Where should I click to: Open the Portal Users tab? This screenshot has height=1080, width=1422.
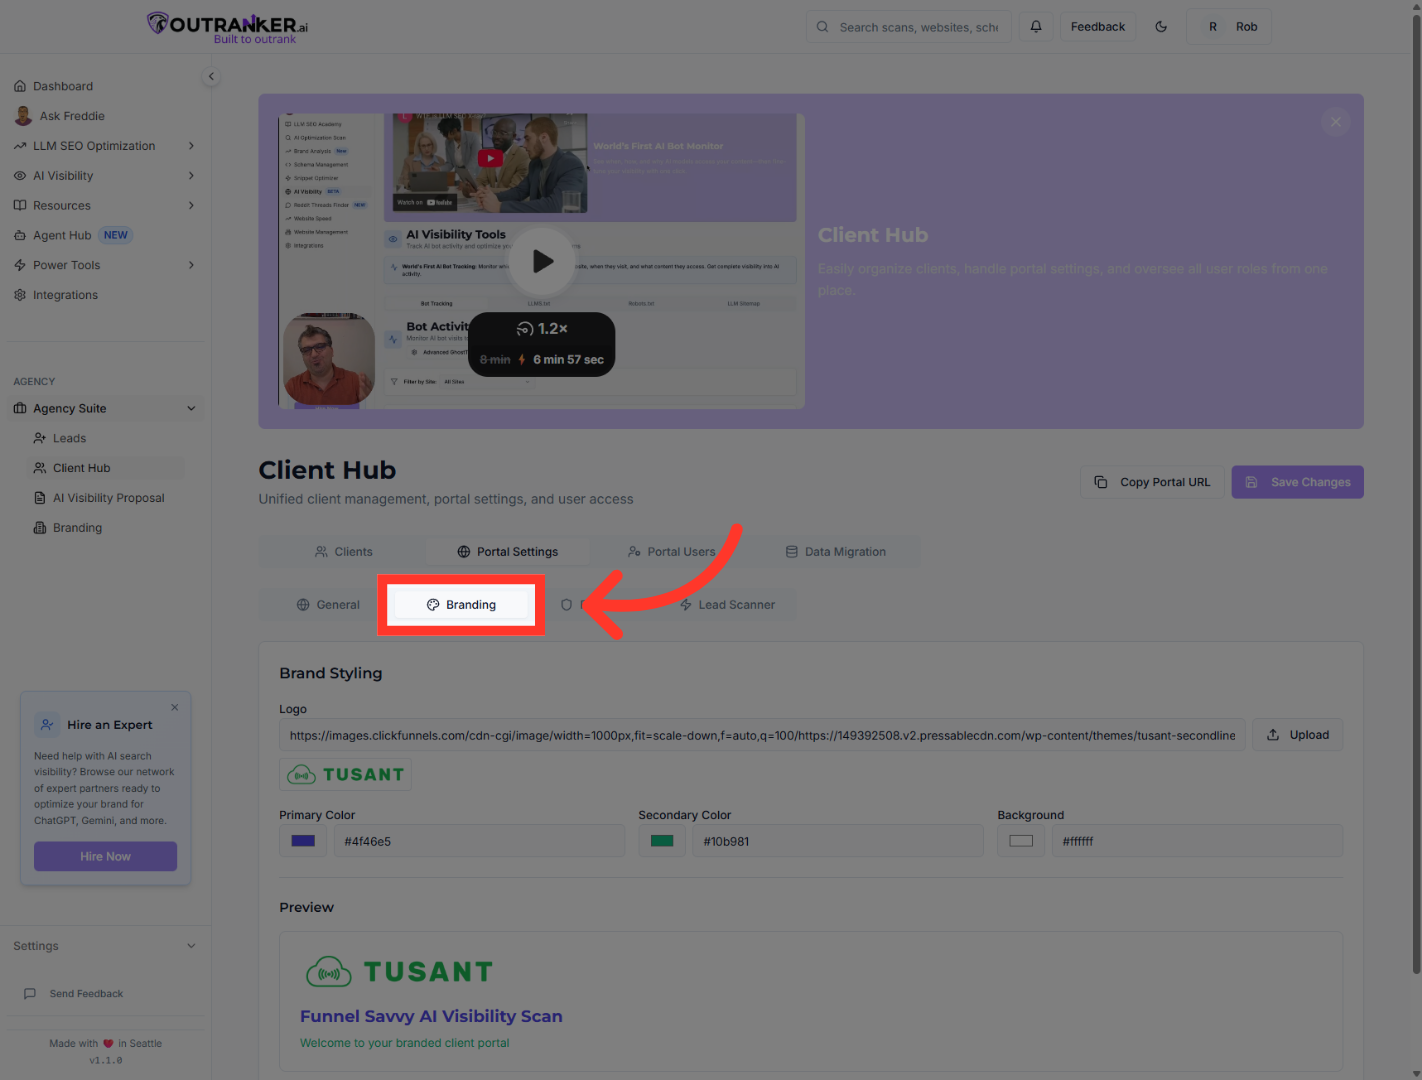click(x=672, y=552)
